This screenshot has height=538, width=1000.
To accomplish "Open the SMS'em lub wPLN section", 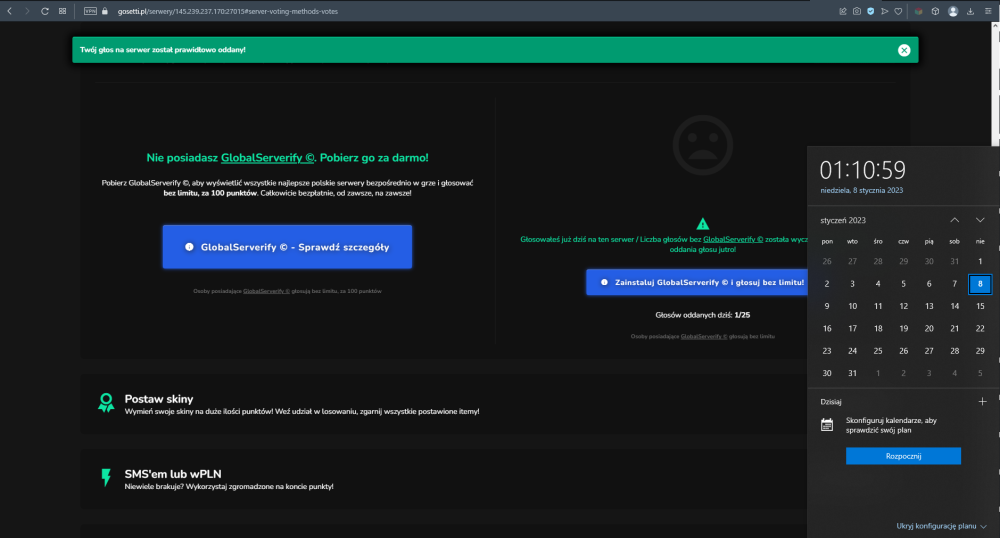I will pos(443,479).
